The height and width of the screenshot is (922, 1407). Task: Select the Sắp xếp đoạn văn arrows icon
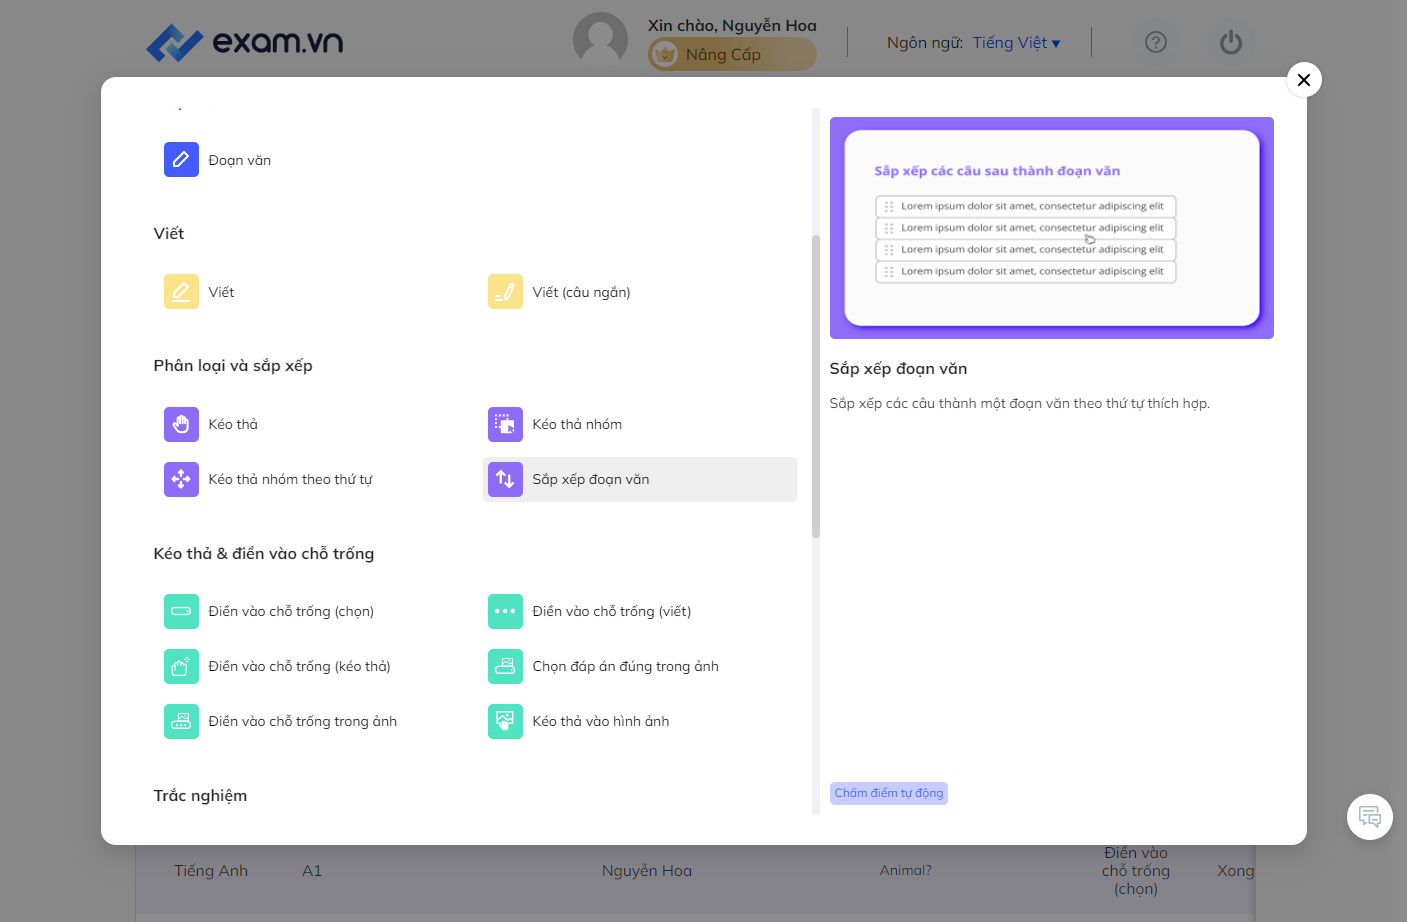(505, 479)
